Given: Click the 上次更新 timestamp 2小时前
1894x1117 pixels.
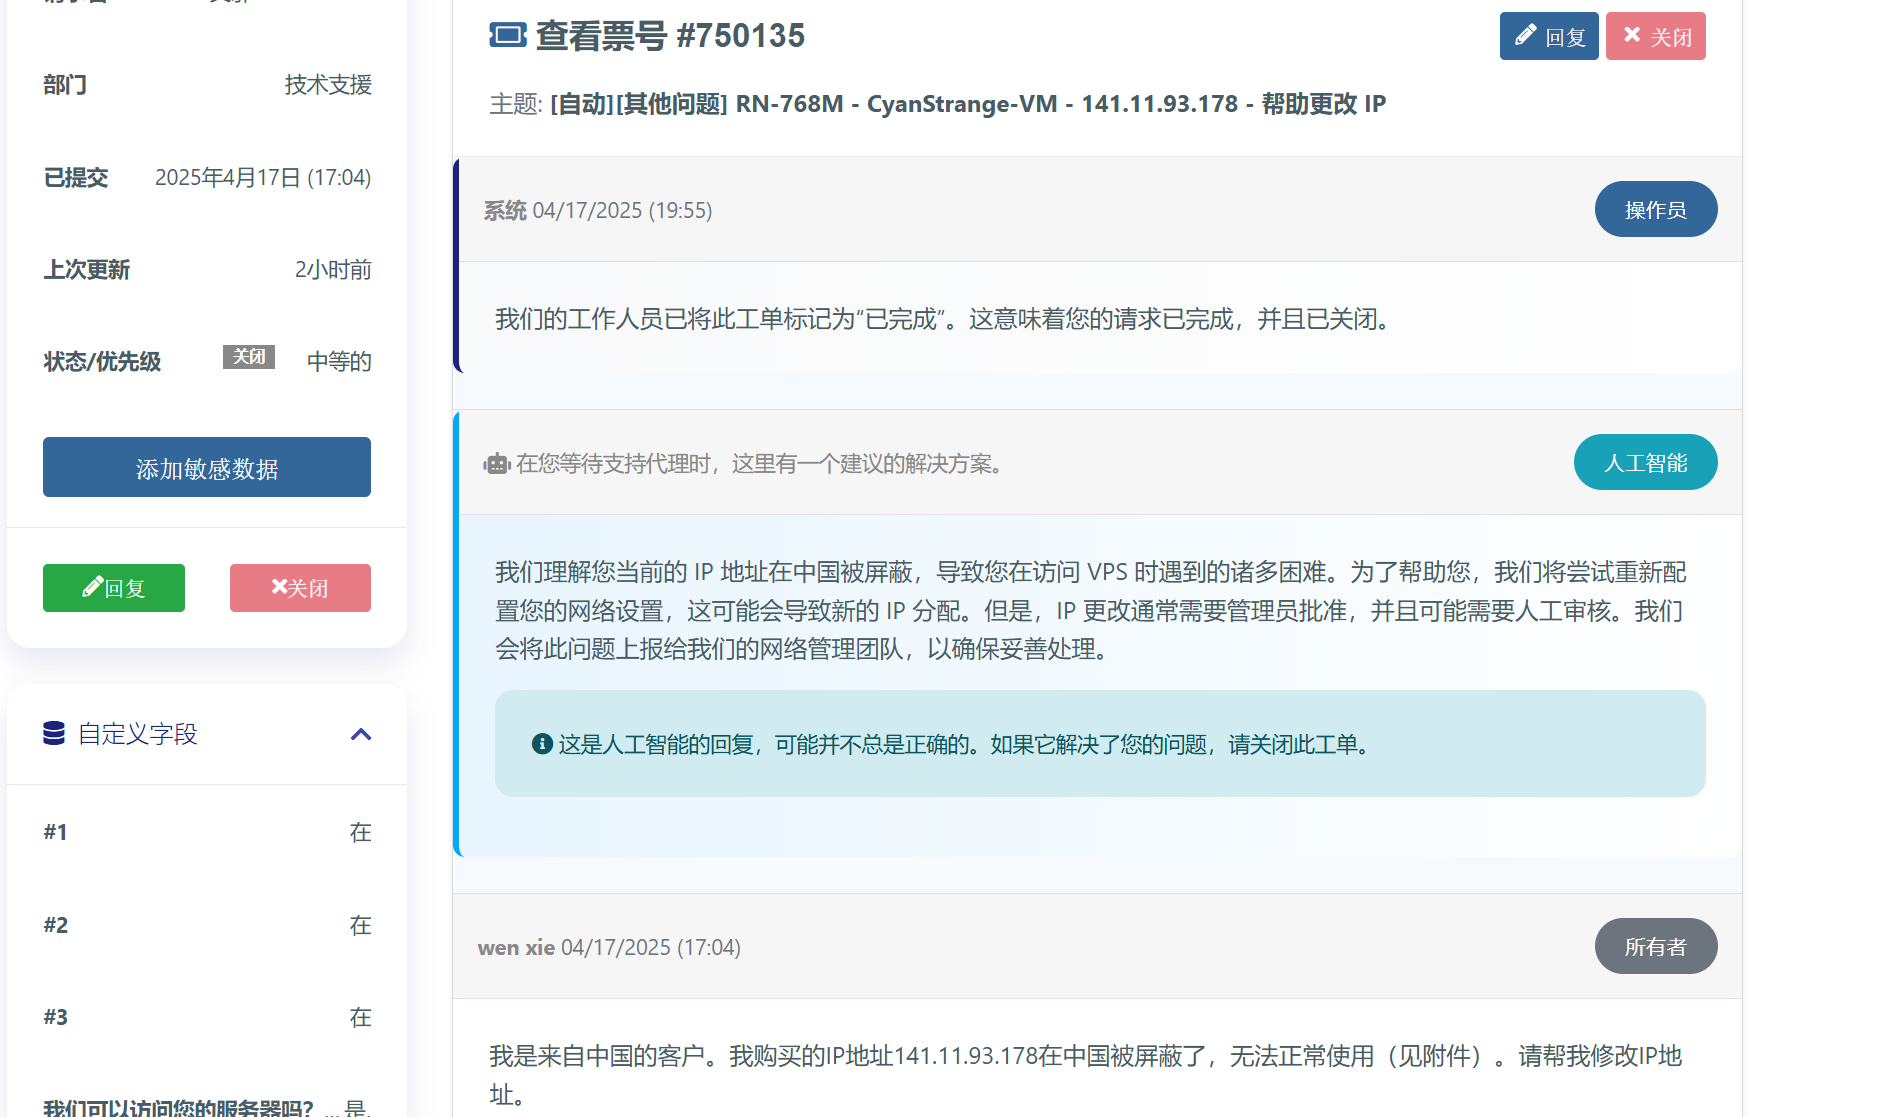Looking at the screenshot, I should (x=334, y=269).
